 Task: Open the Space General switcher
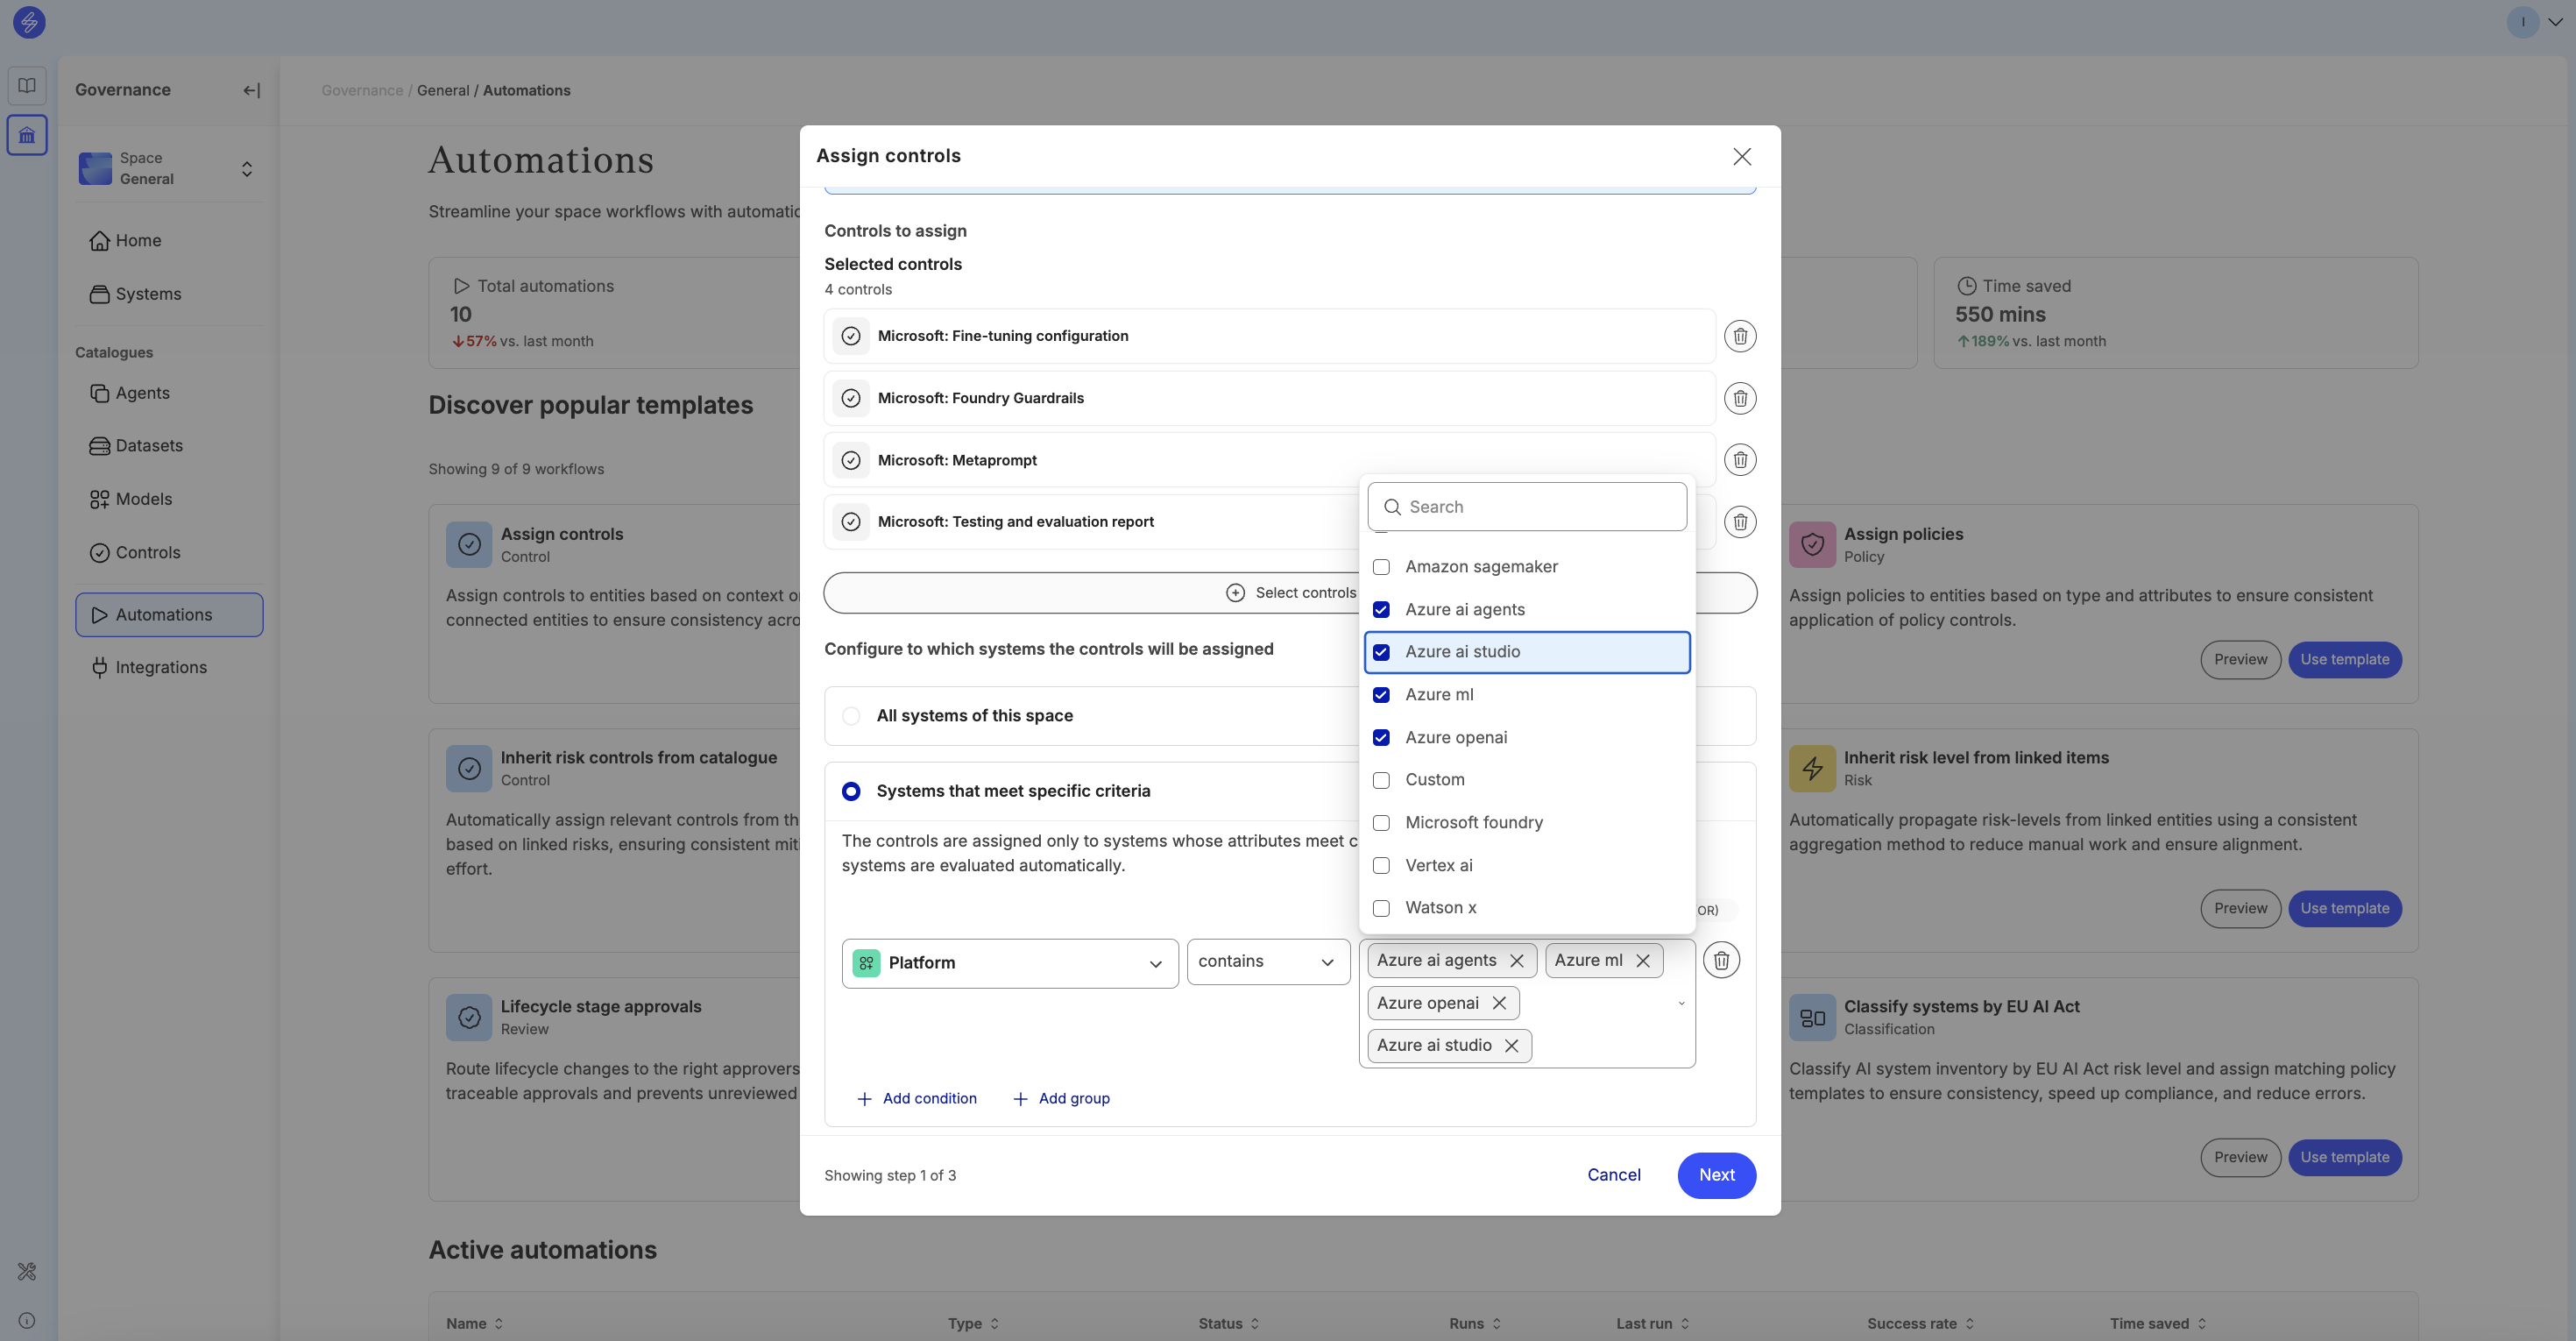[169, 168]
